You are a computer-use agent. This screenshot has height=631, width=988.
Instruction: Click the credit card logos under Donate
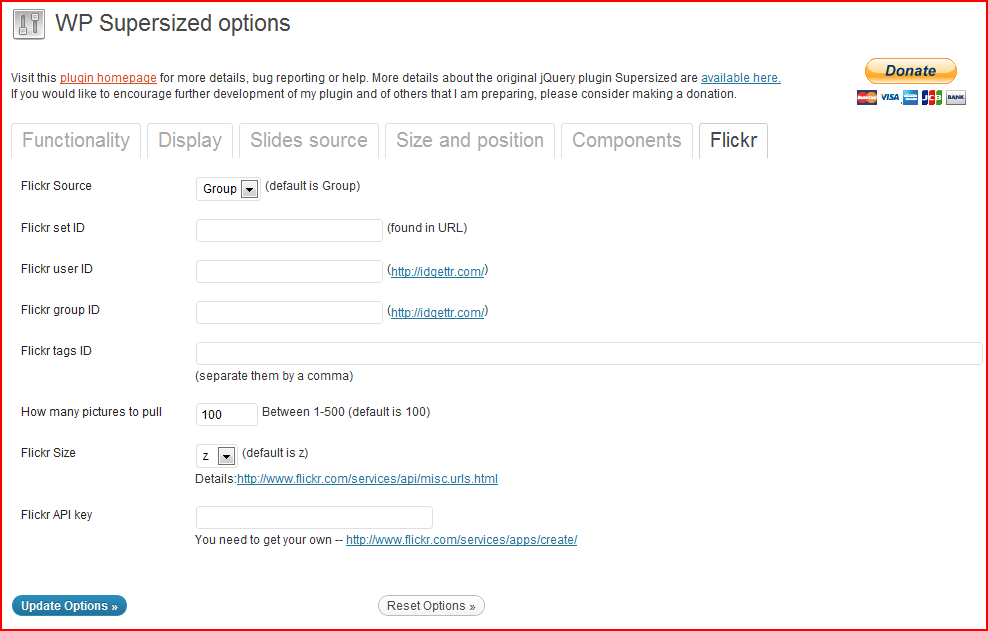[910, 97]
